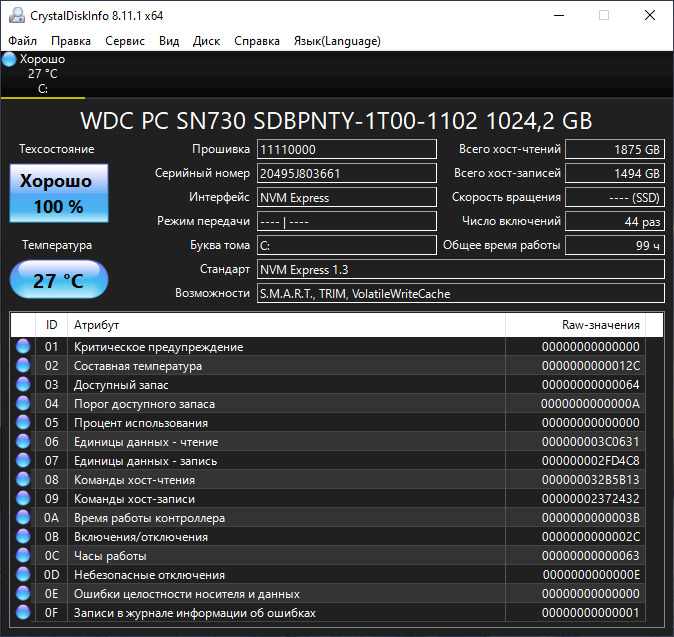Click status orb for Составная температура row

tap(23, 366)
